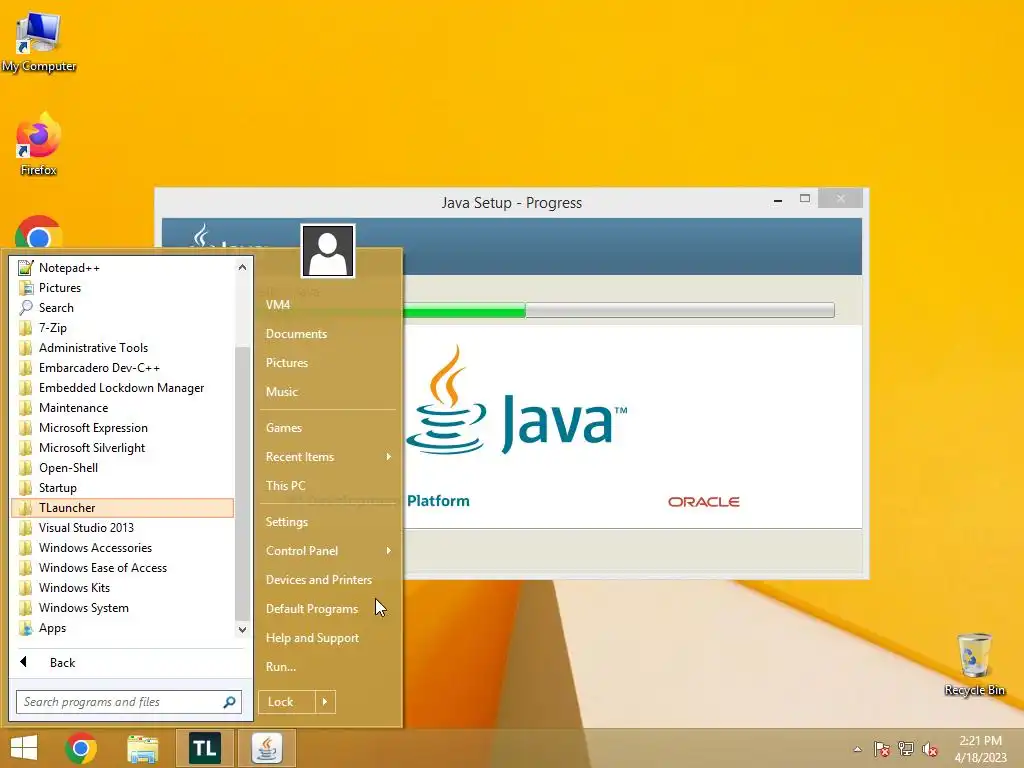The image size is (1024, 768).
Task: Focus the Search programs and files box
Action: [129, 702]
